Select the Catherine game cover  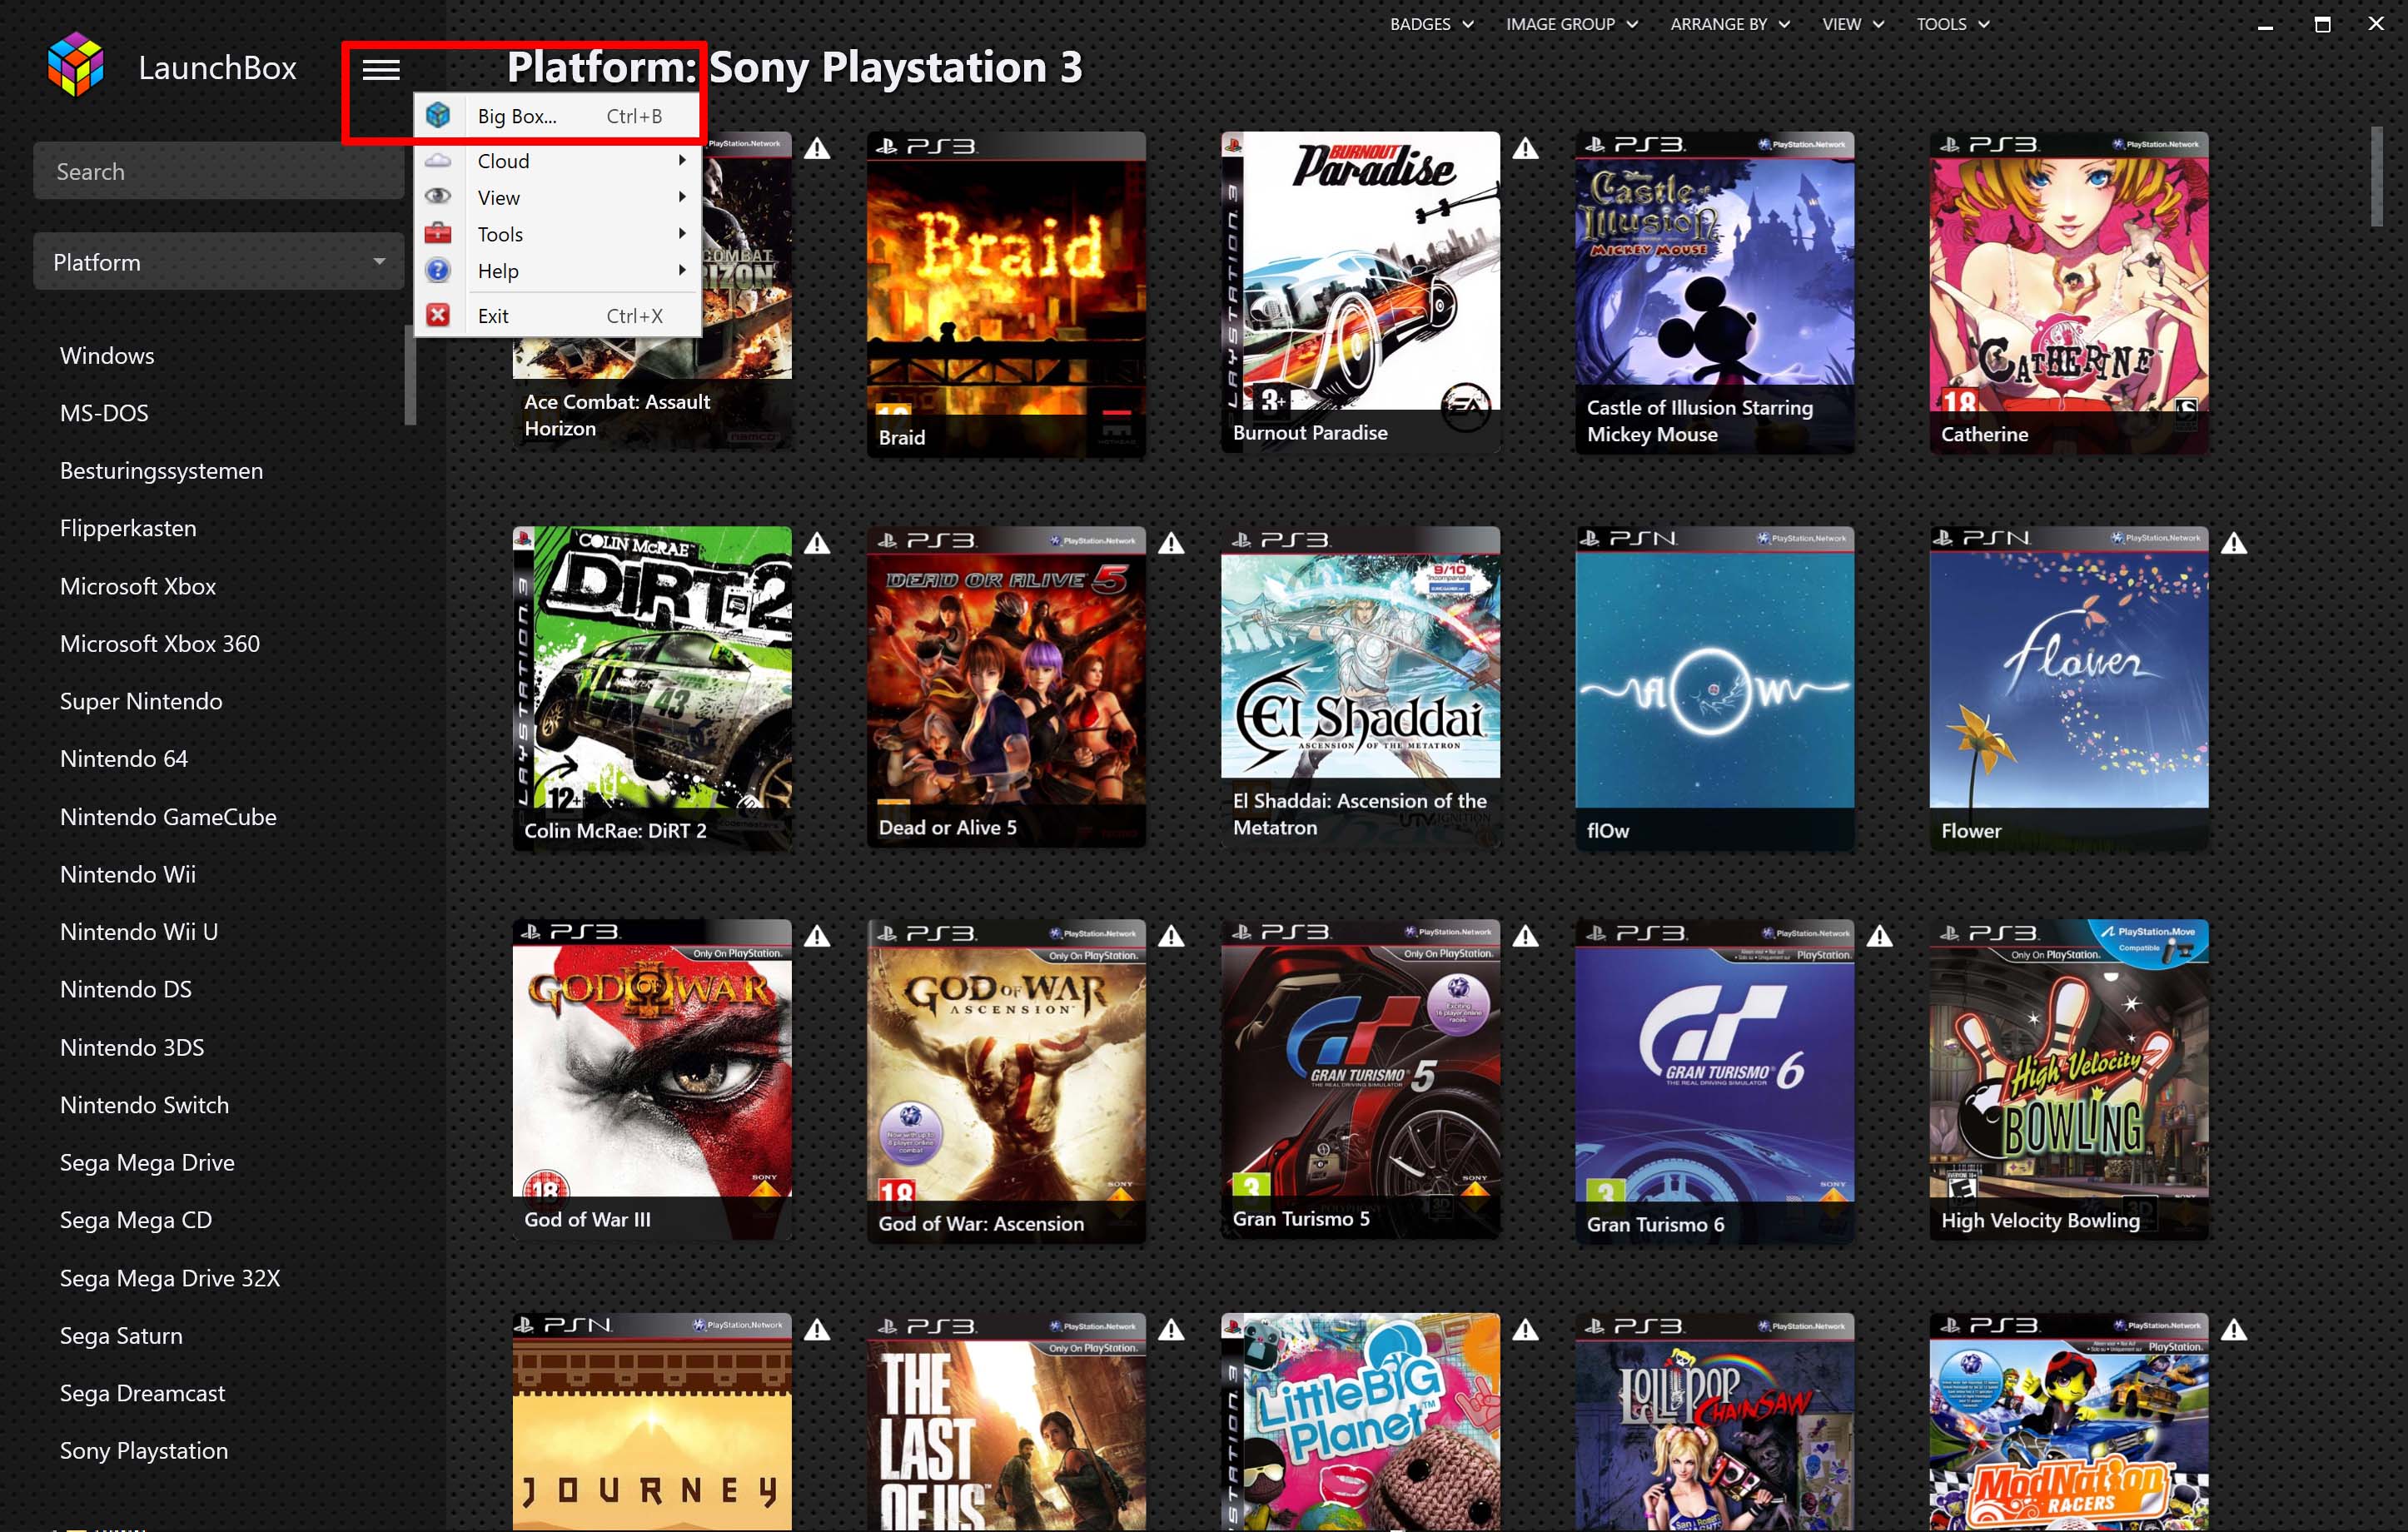click(x=2068, y=292)
